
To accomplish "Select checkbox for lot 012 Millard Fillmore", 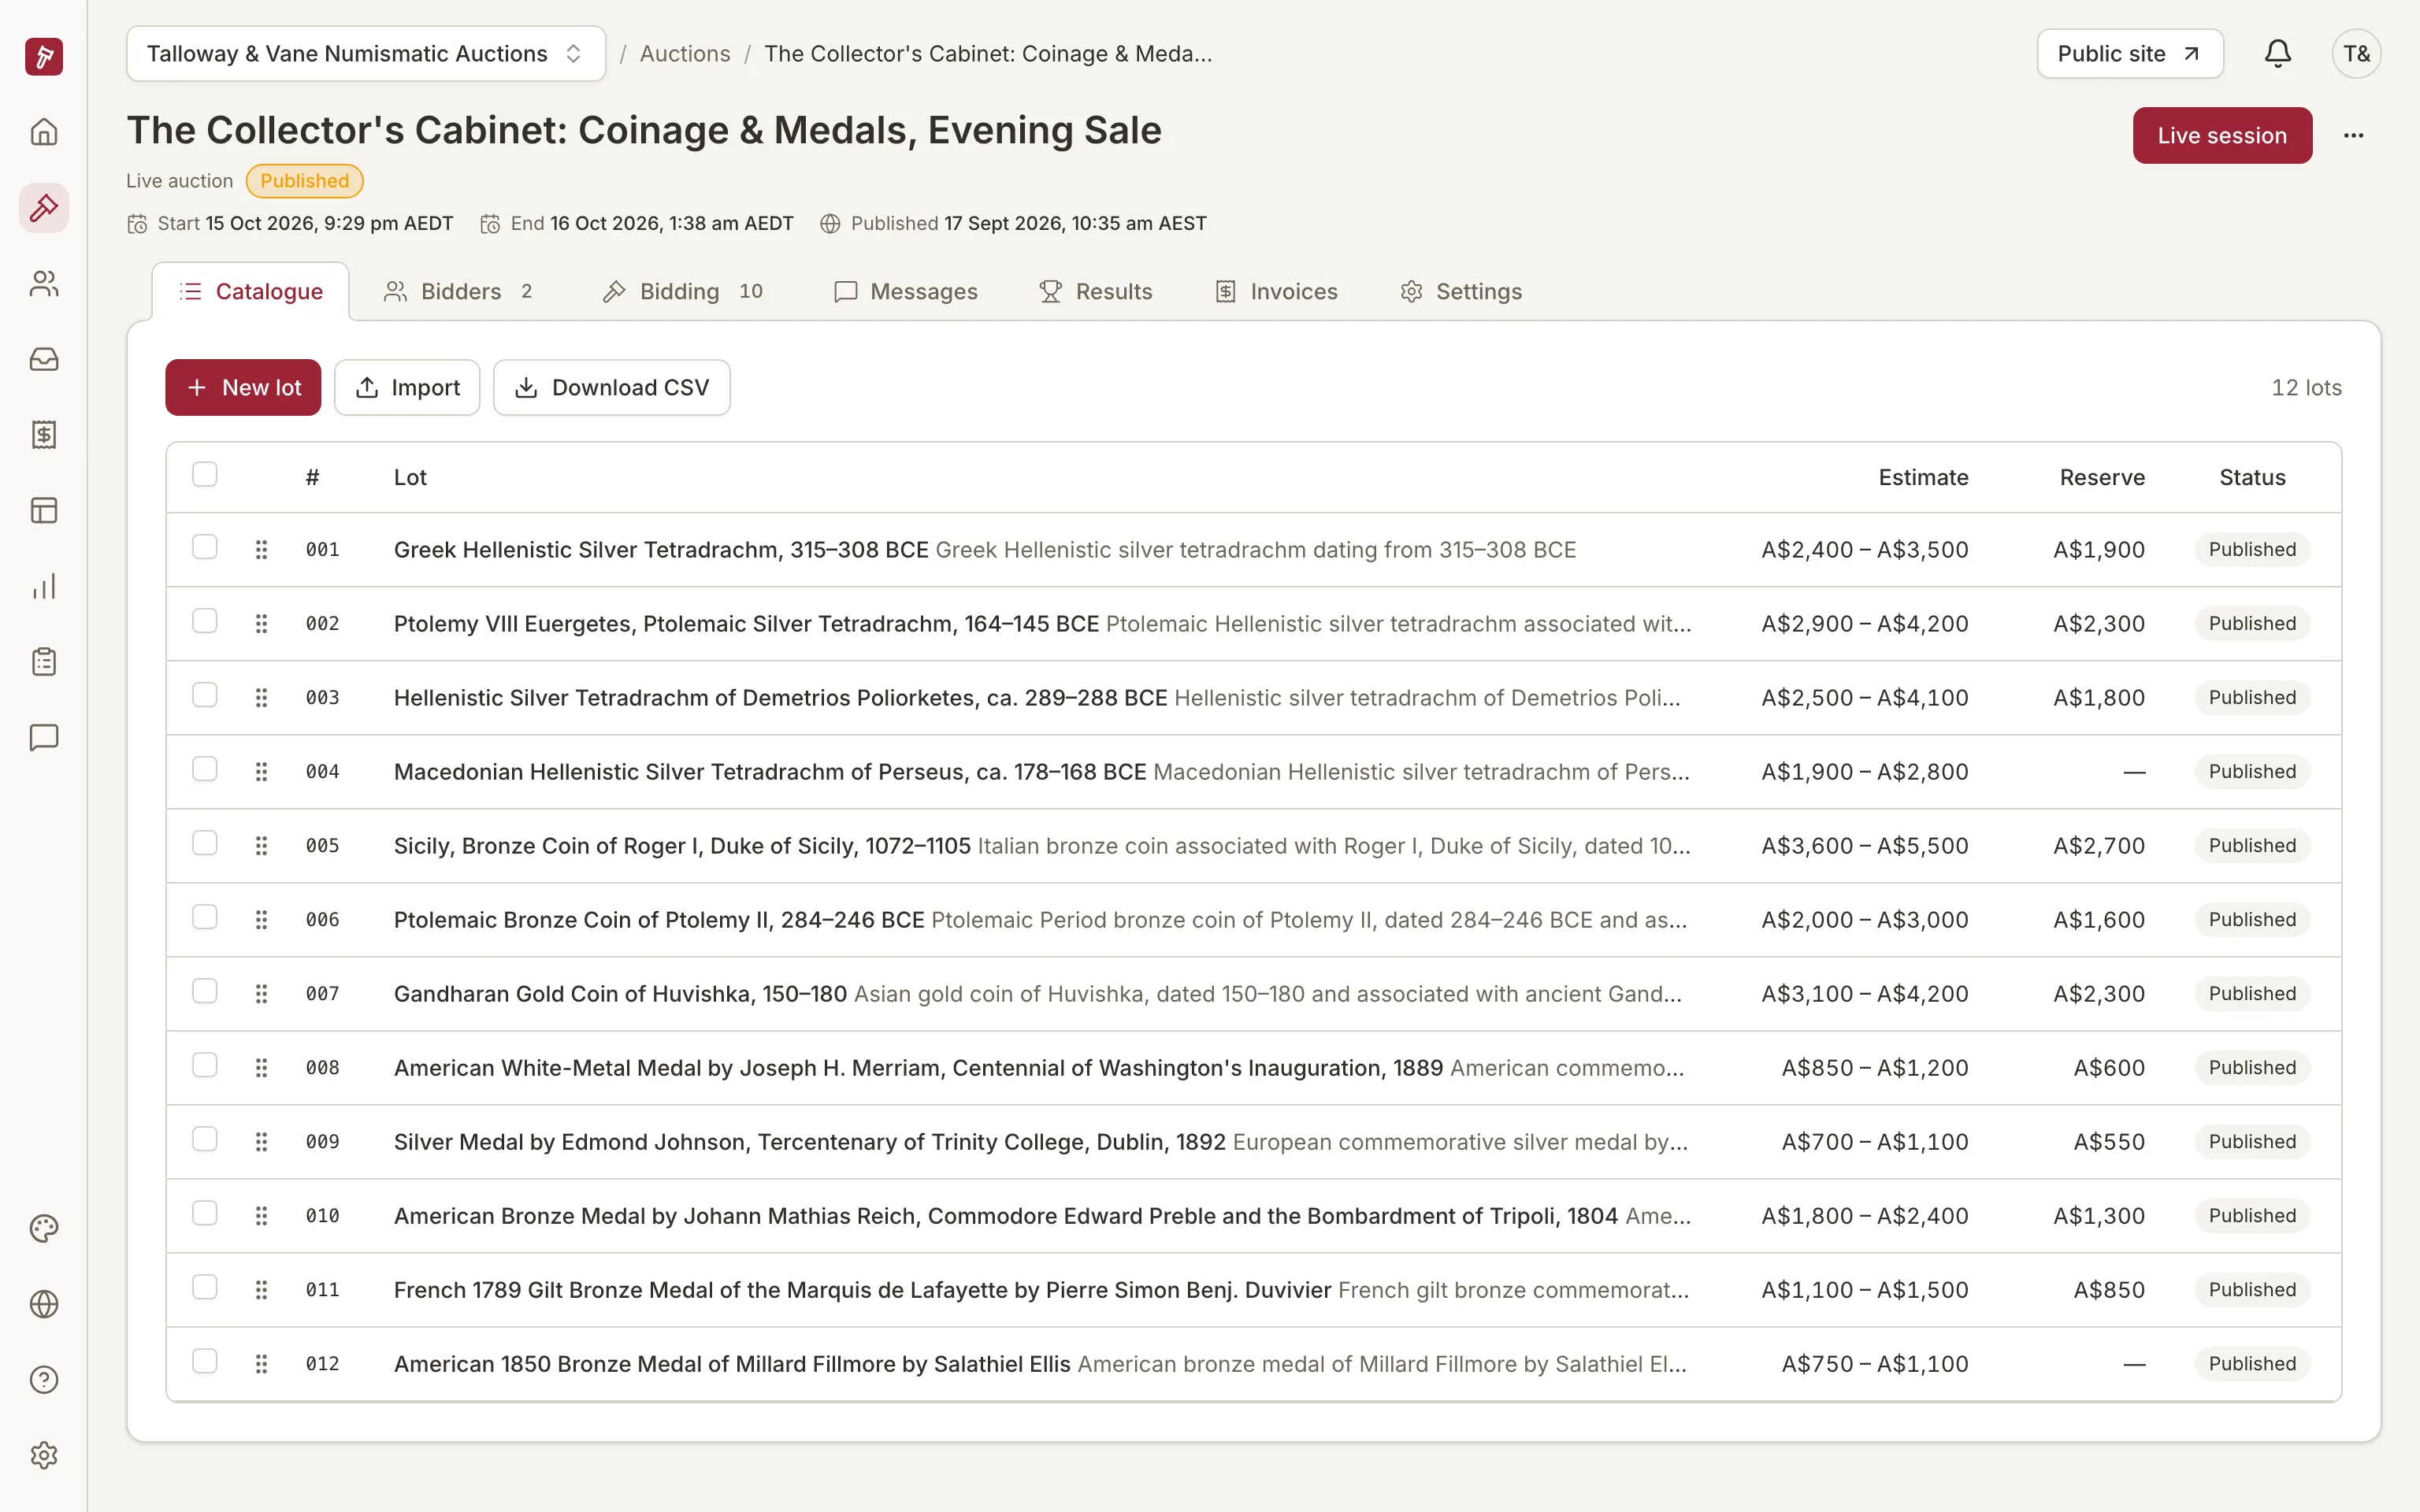I will click(x=205, y=1361).
